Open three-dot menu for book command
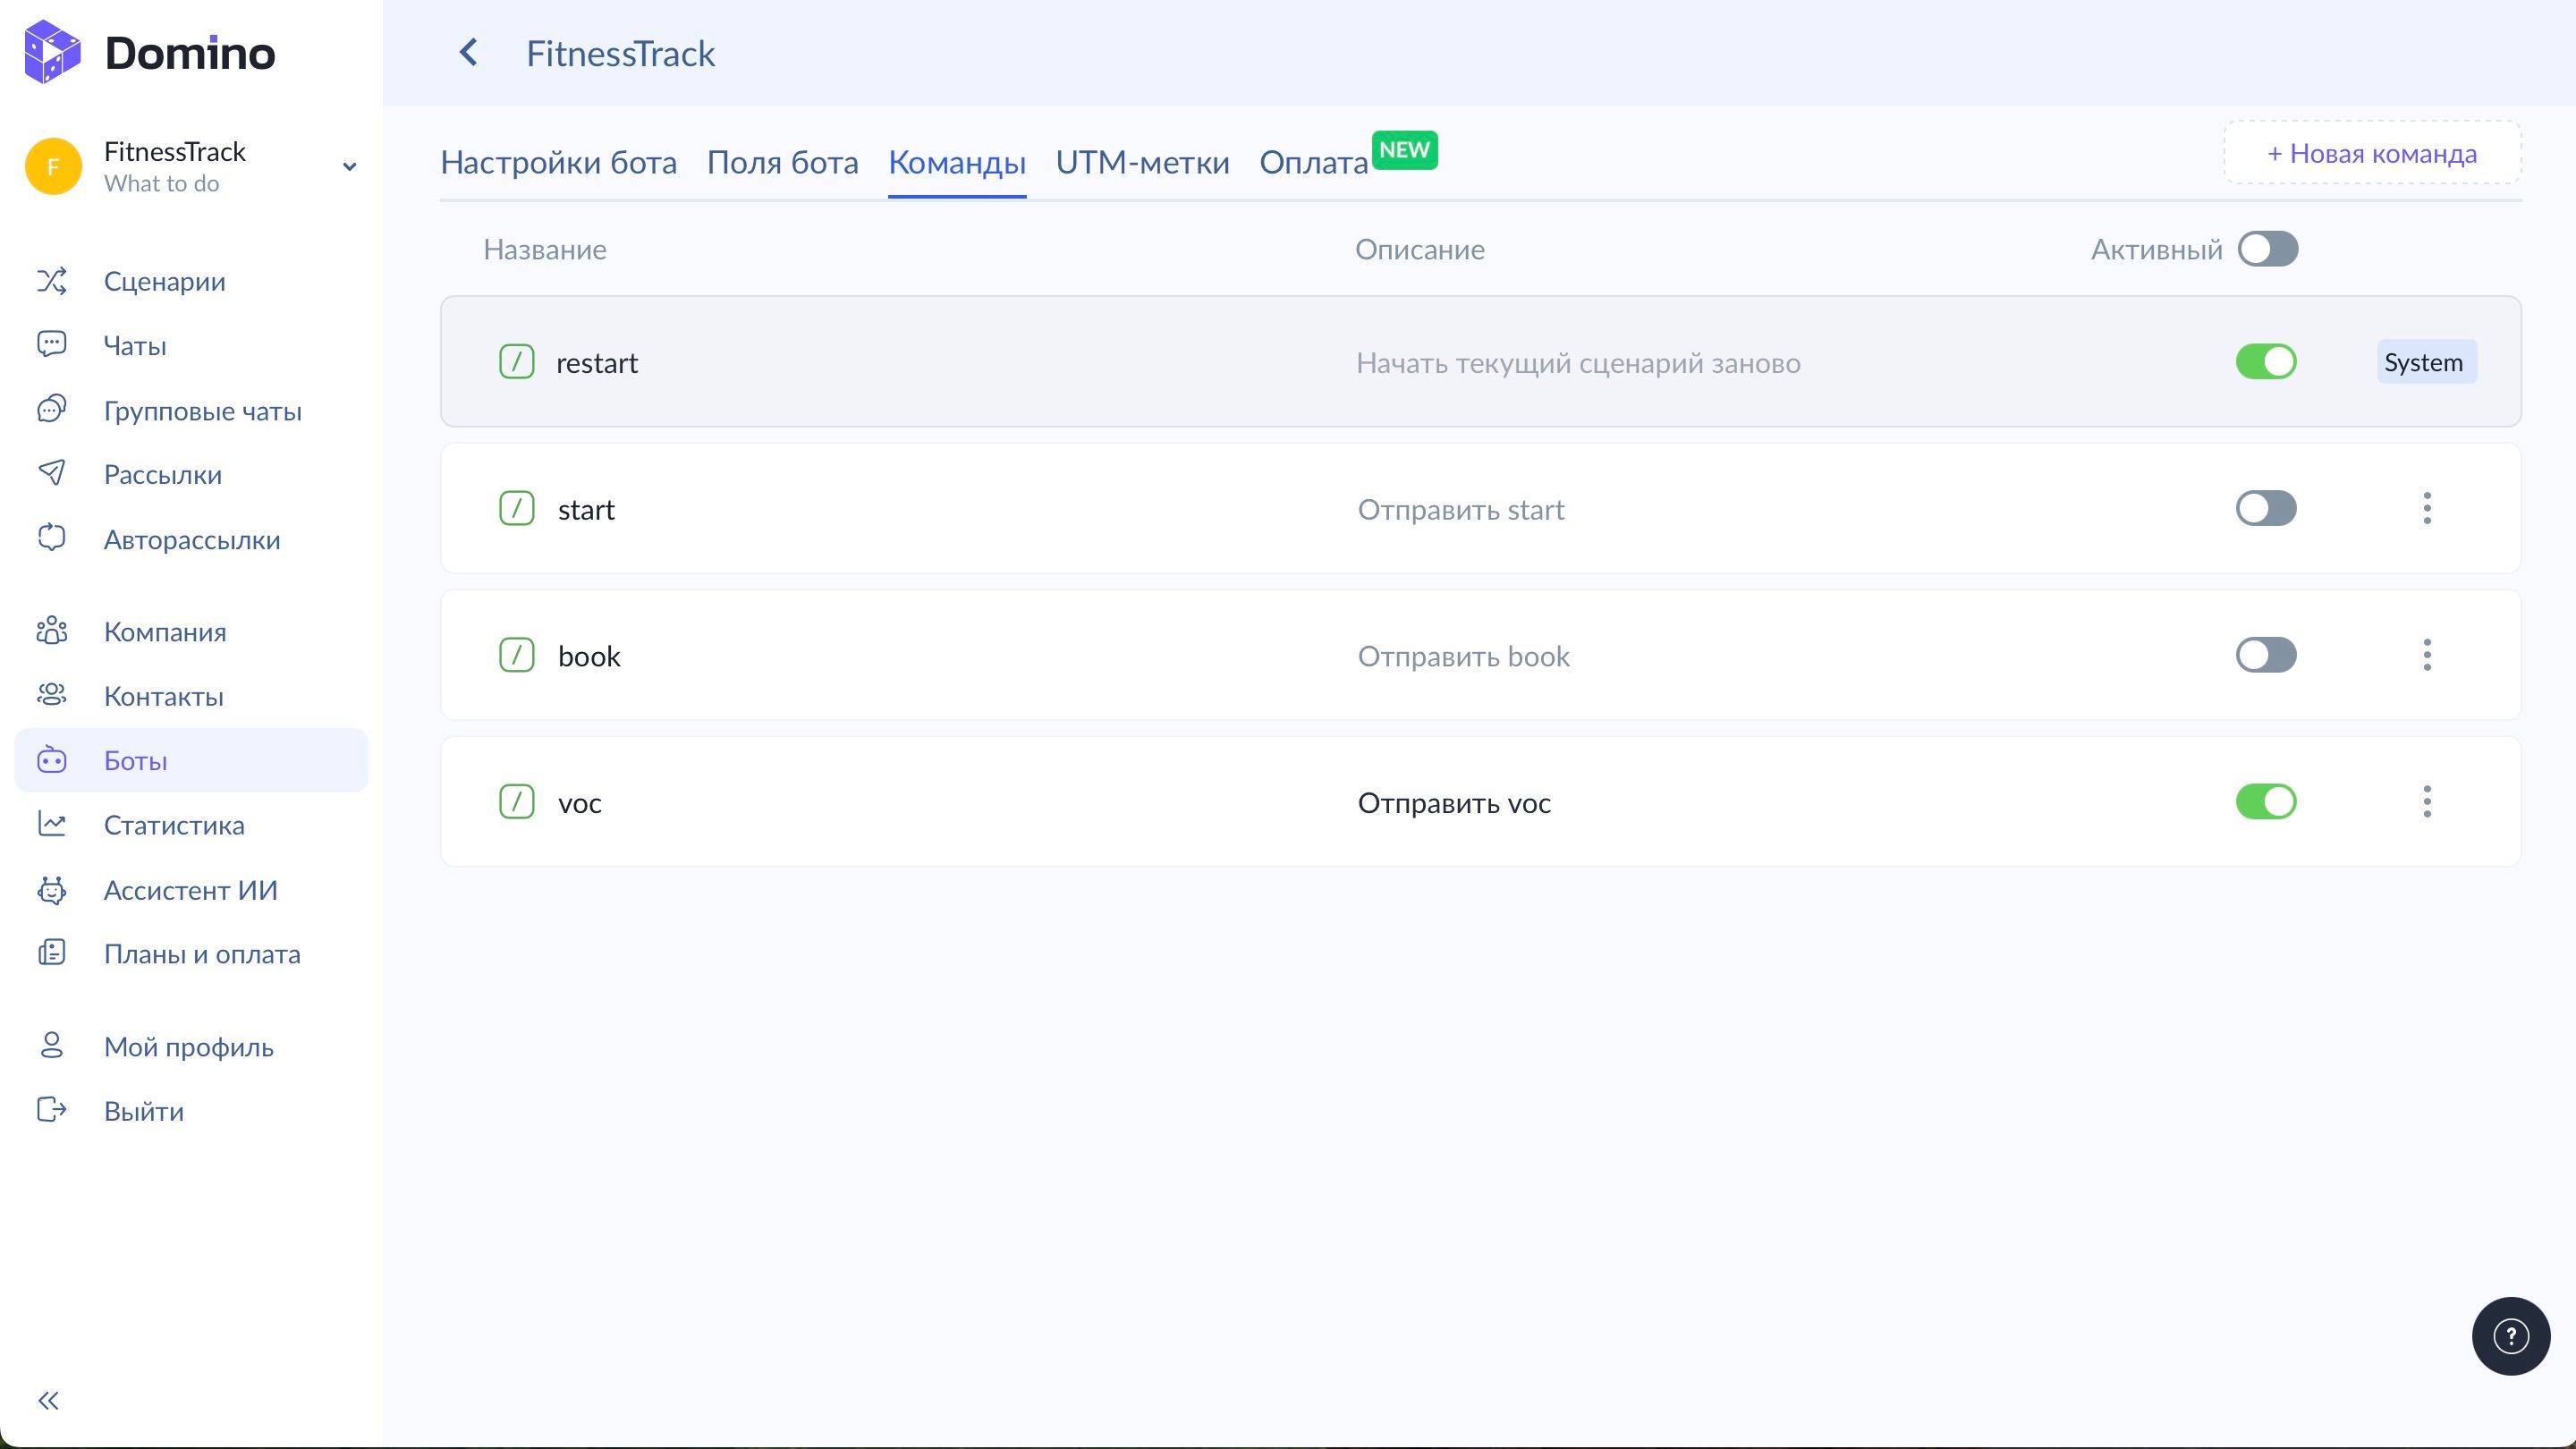The image size is (2576, 1449). click(x=2427, y=655)
